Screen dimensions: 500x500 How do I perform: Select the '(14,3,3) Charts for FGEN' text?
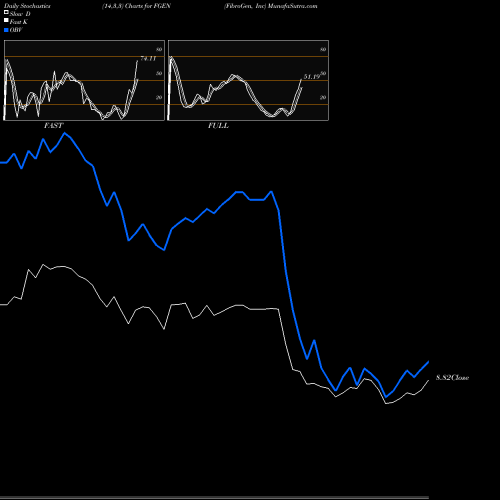(x=136, y=6)
